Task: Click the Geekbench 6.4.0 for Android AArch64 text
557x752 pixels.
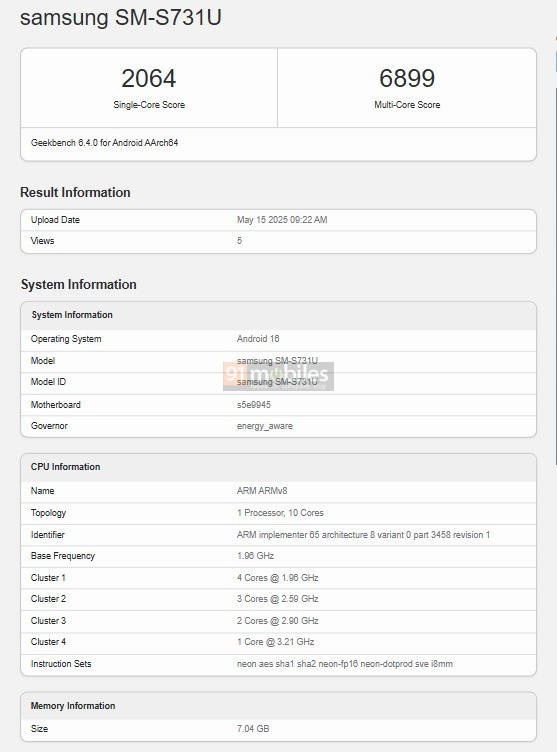Action: [x=105, y=142]
